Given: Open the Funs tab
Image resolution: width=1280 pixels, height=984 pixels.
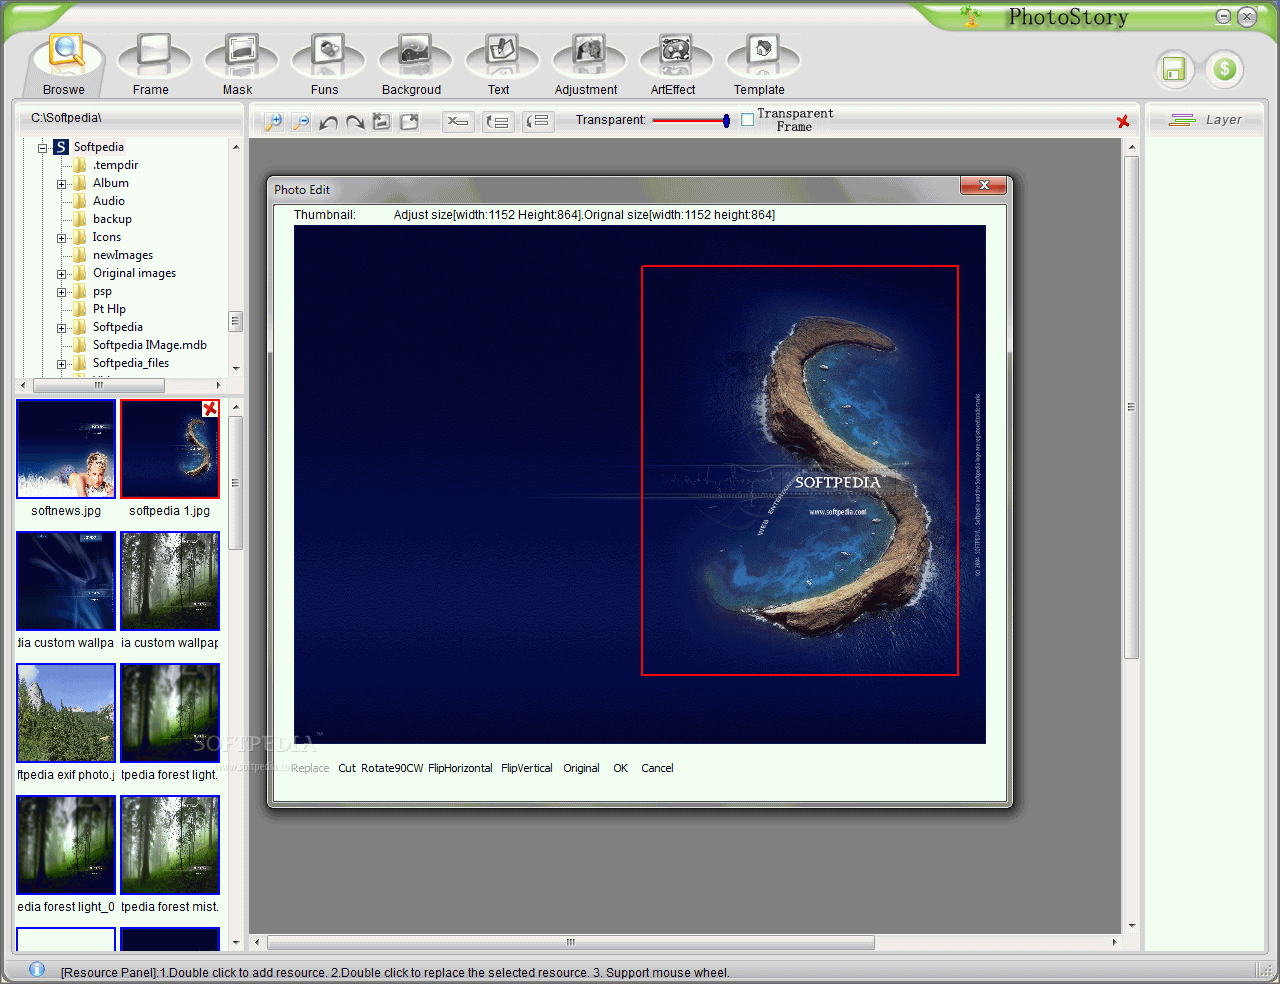Looking at the screenshot, I should pos(326,66).
